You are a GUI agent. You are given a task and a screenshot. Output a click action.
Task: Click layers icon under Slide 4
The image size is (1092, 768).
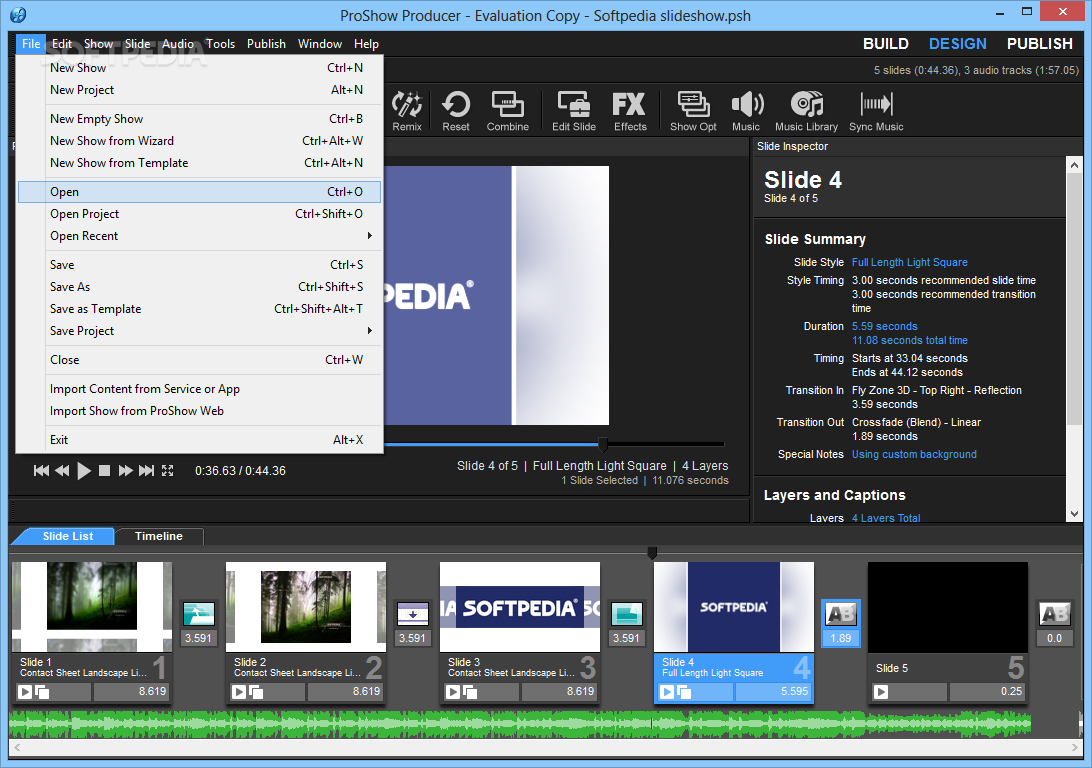tap(683, 691)
